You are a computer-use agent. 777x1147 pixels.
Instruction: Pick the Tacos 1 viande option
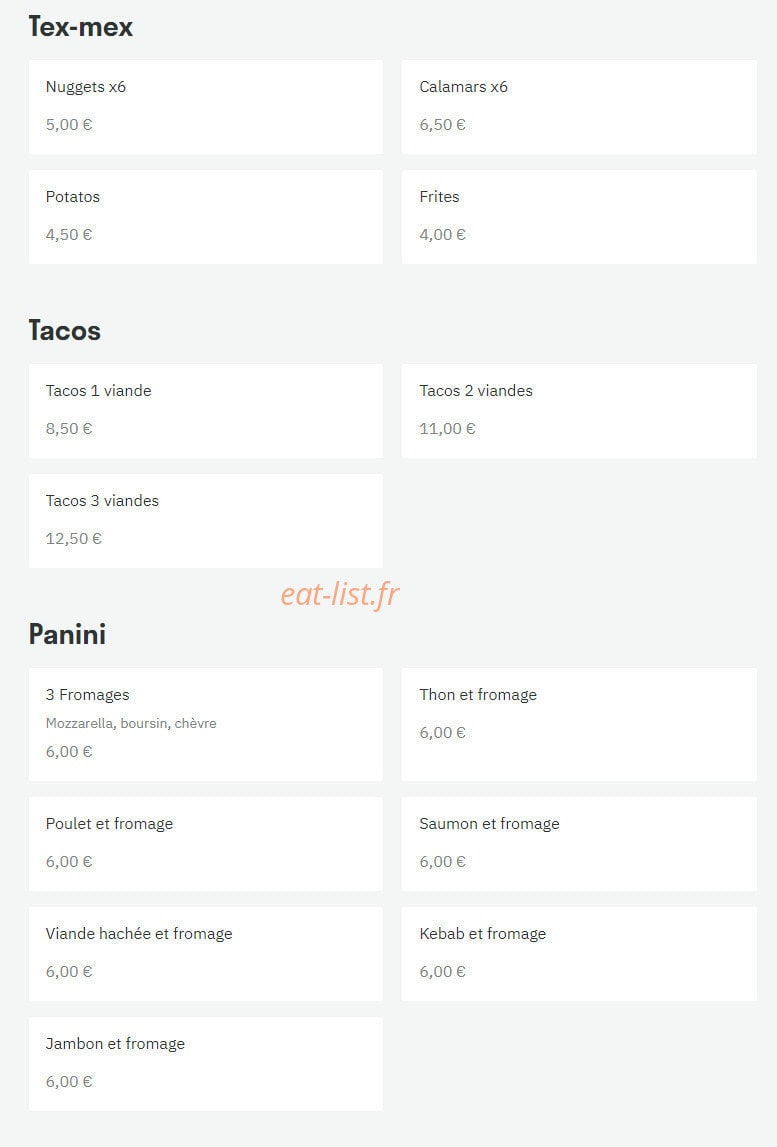pos(206,411)
